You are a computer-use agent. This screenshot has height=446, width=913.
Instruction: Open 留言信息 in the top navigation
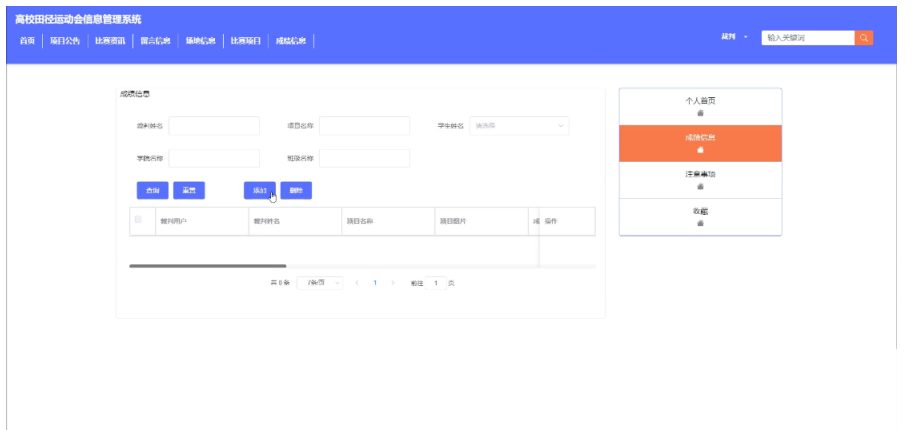155,41
